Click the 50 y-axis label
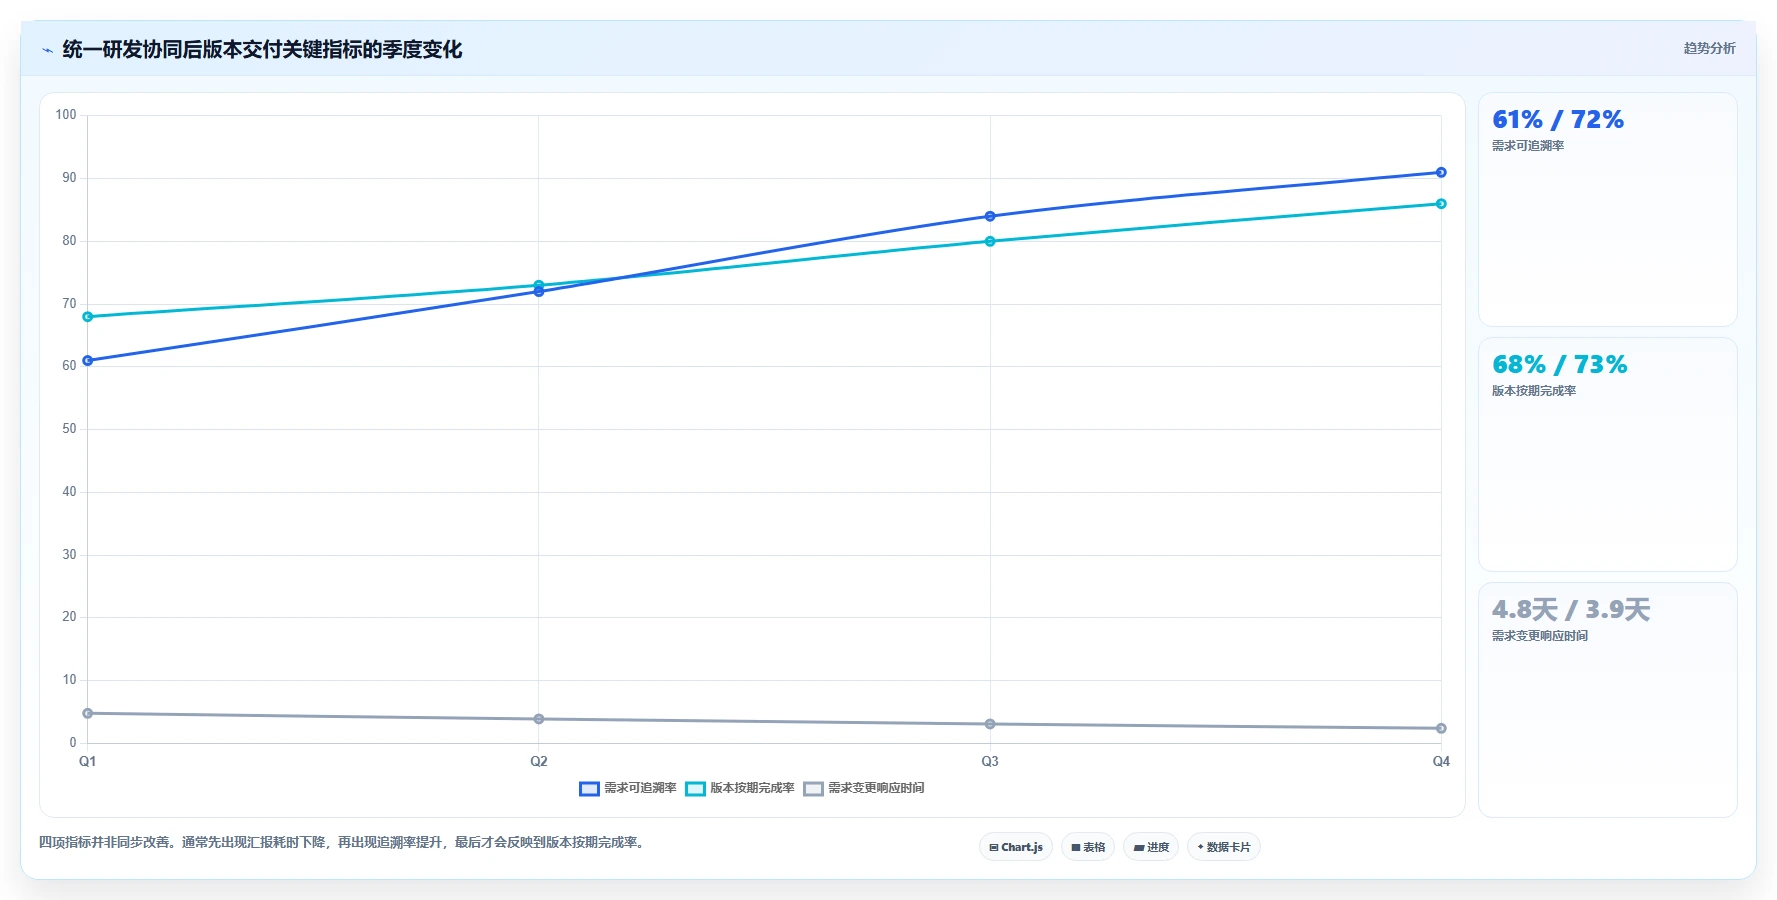The width and height of the screenshot is (1777, 900). coord(69,429)
